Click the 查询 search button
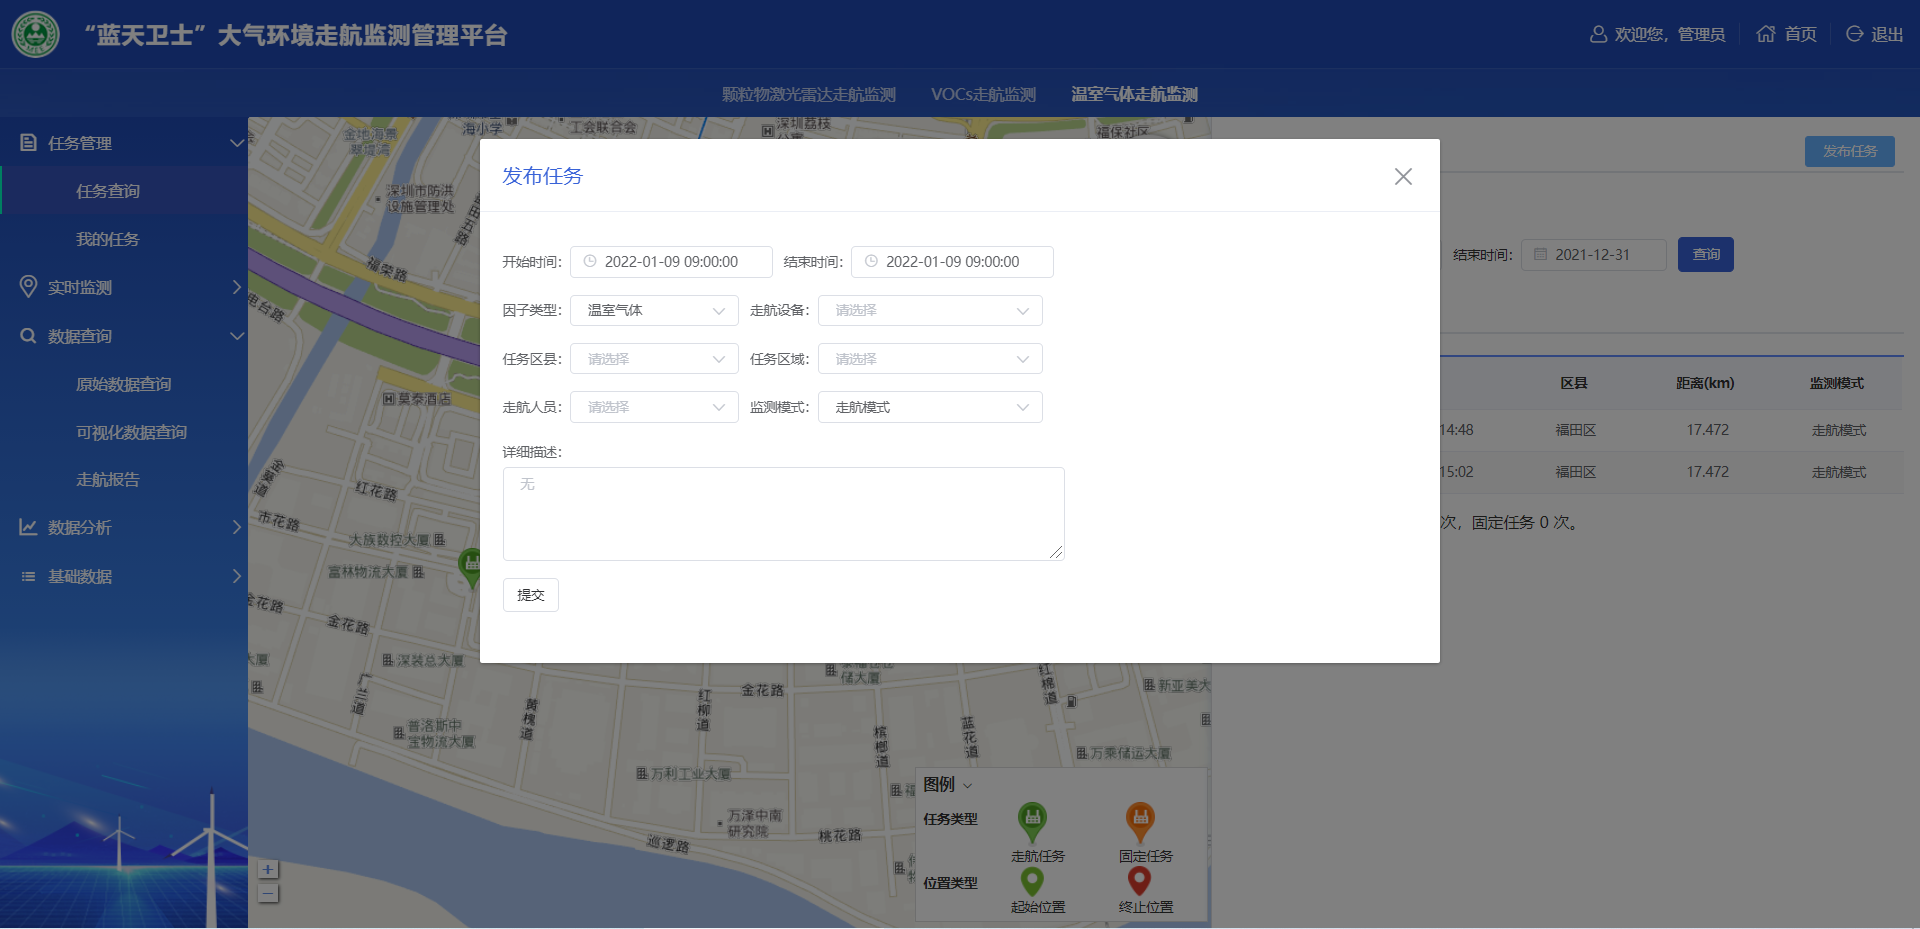This screenshot has height=929, width=1920. coord(1705,255)
